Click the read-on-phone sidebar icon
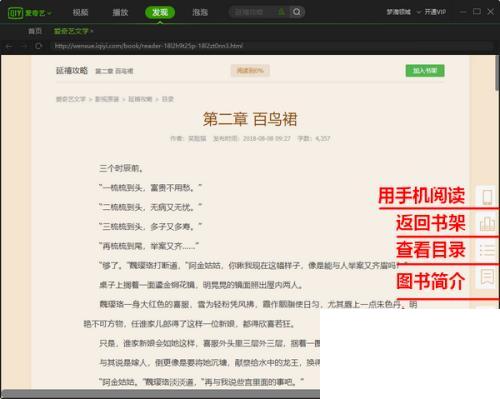This screenshot has width=500, height=399. [487, 197]
